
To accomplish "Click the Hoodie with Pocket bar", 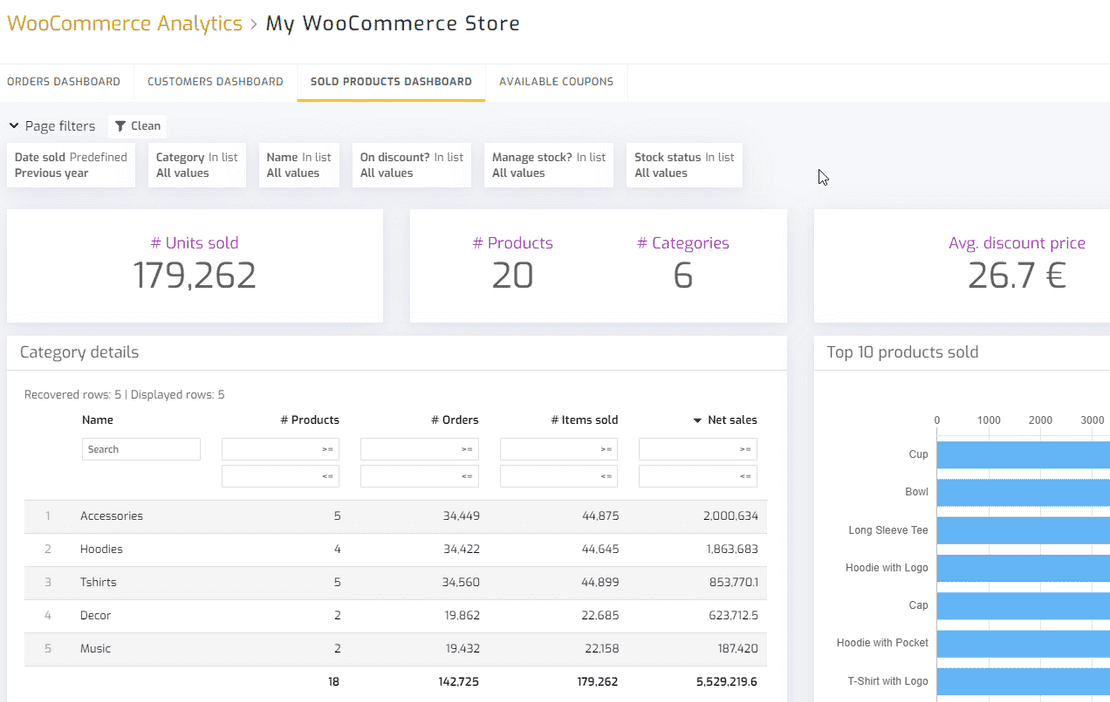I will coord(1023,643).
